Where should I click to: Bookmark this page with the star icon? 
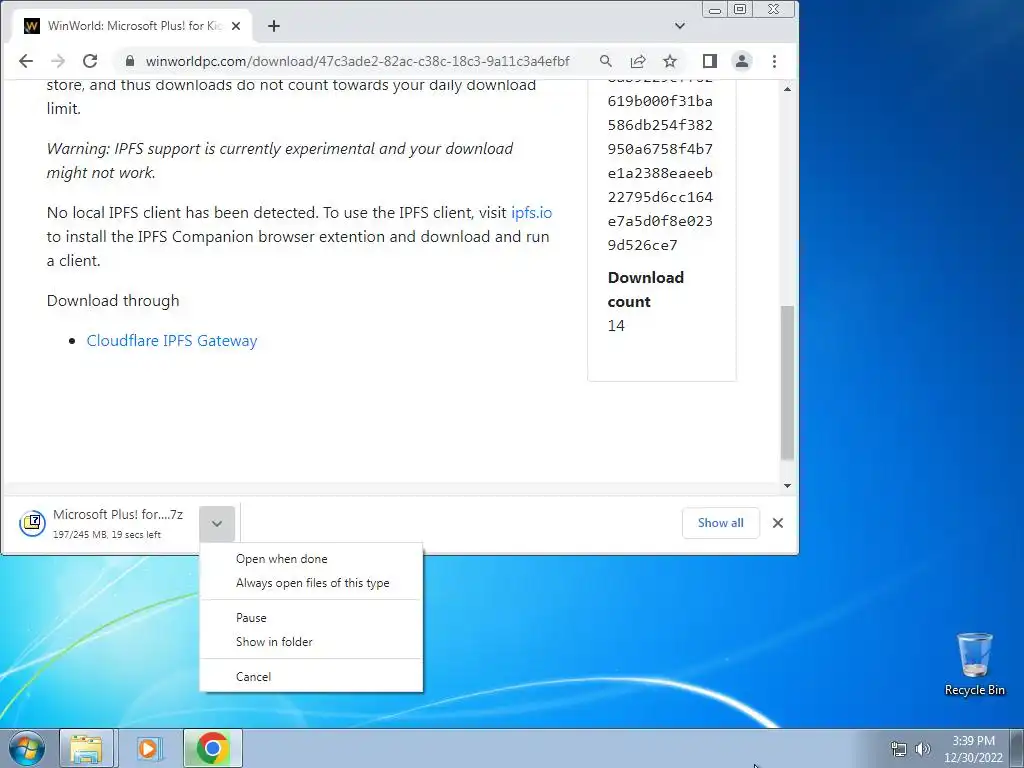[x=670, y=61]
